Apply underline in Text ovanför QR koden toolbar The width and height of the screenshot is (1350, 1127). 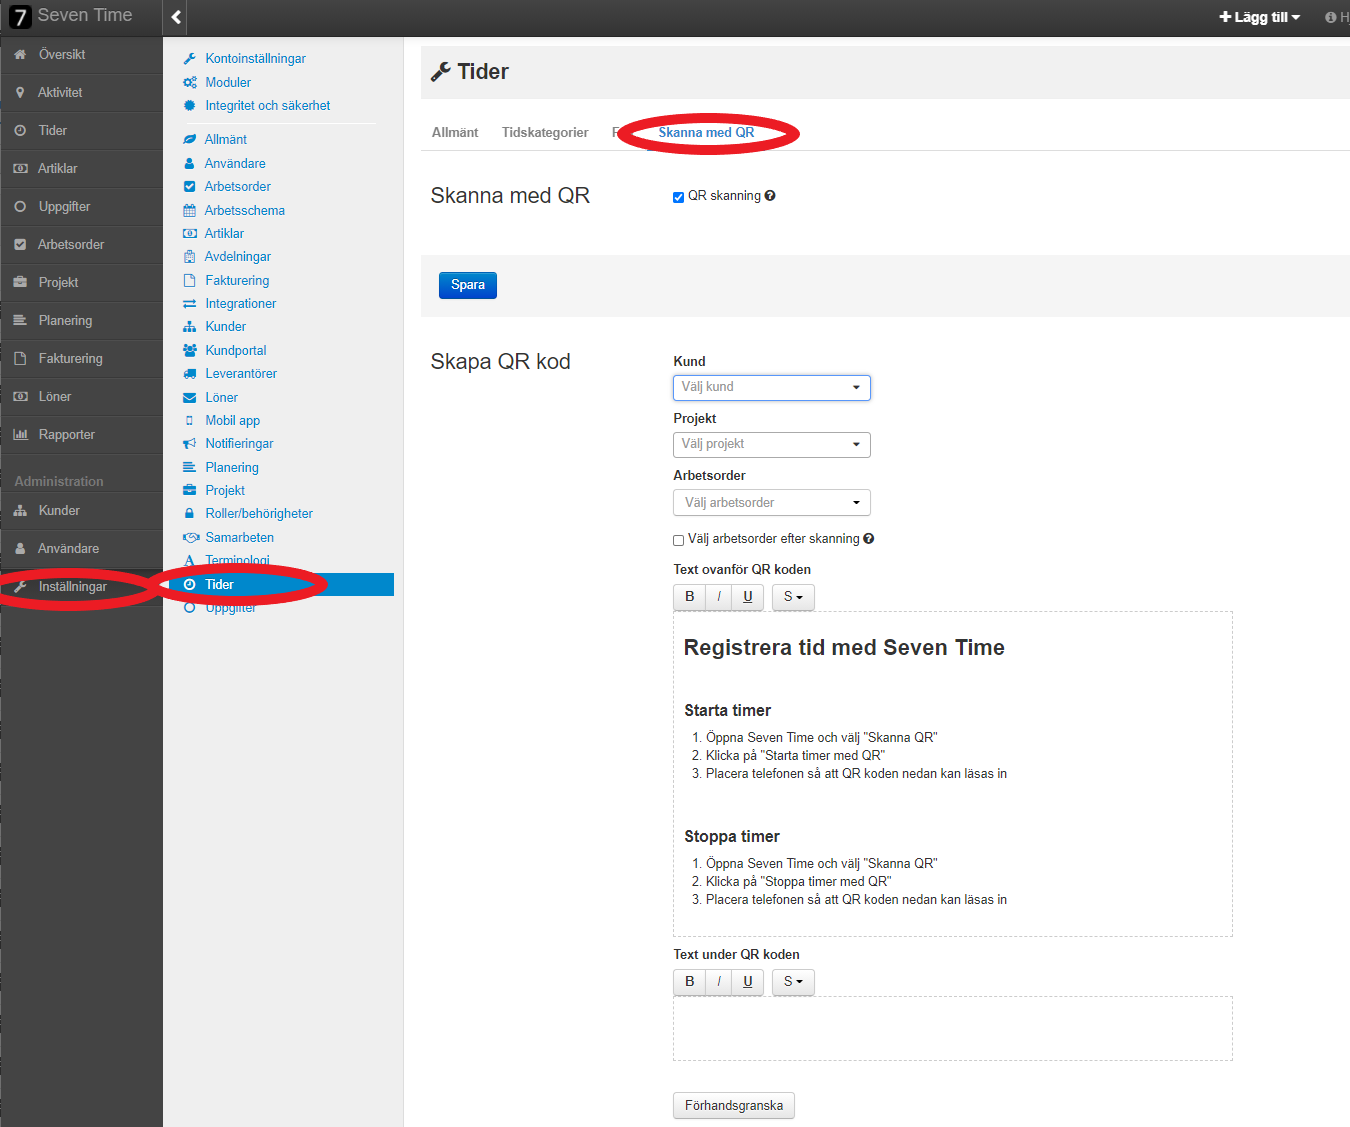748,597
